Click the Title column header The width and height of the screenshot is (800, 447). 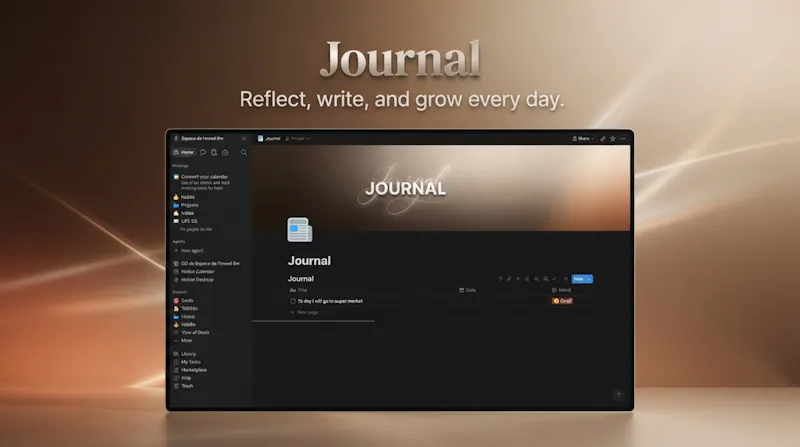(x=298, y=290)
